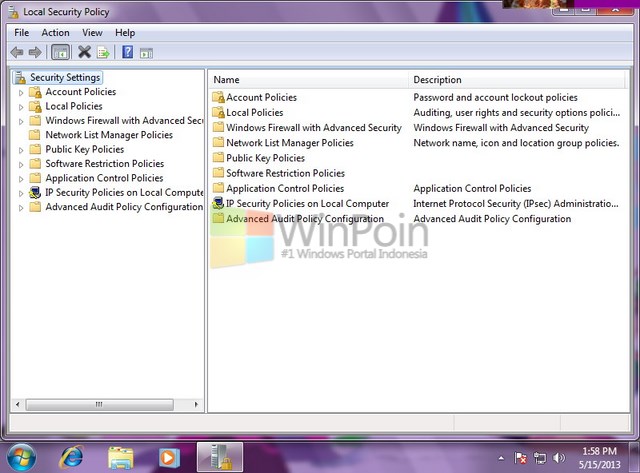Click Account Policies folder icon in Name list
The width and height of the screenshot is (640, 473).
point(218,97)
